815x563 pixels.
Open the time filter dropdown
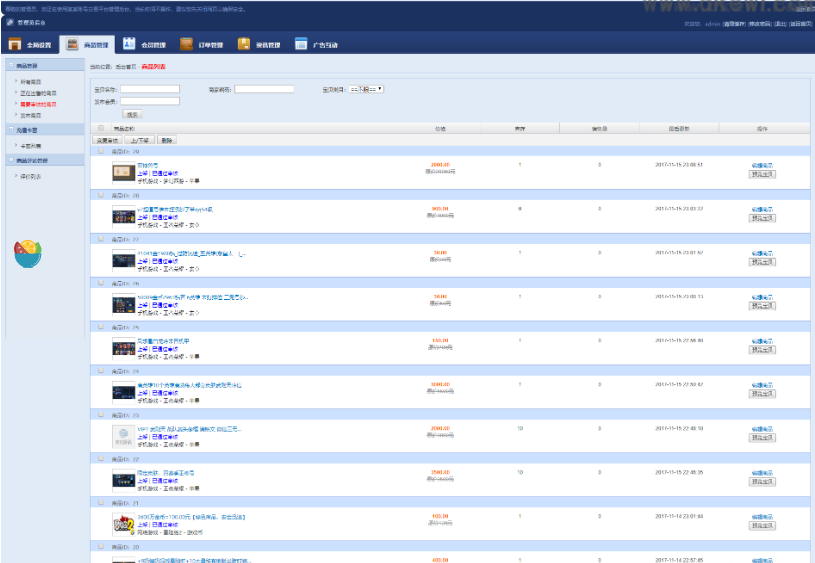click(x=367, y=89)
